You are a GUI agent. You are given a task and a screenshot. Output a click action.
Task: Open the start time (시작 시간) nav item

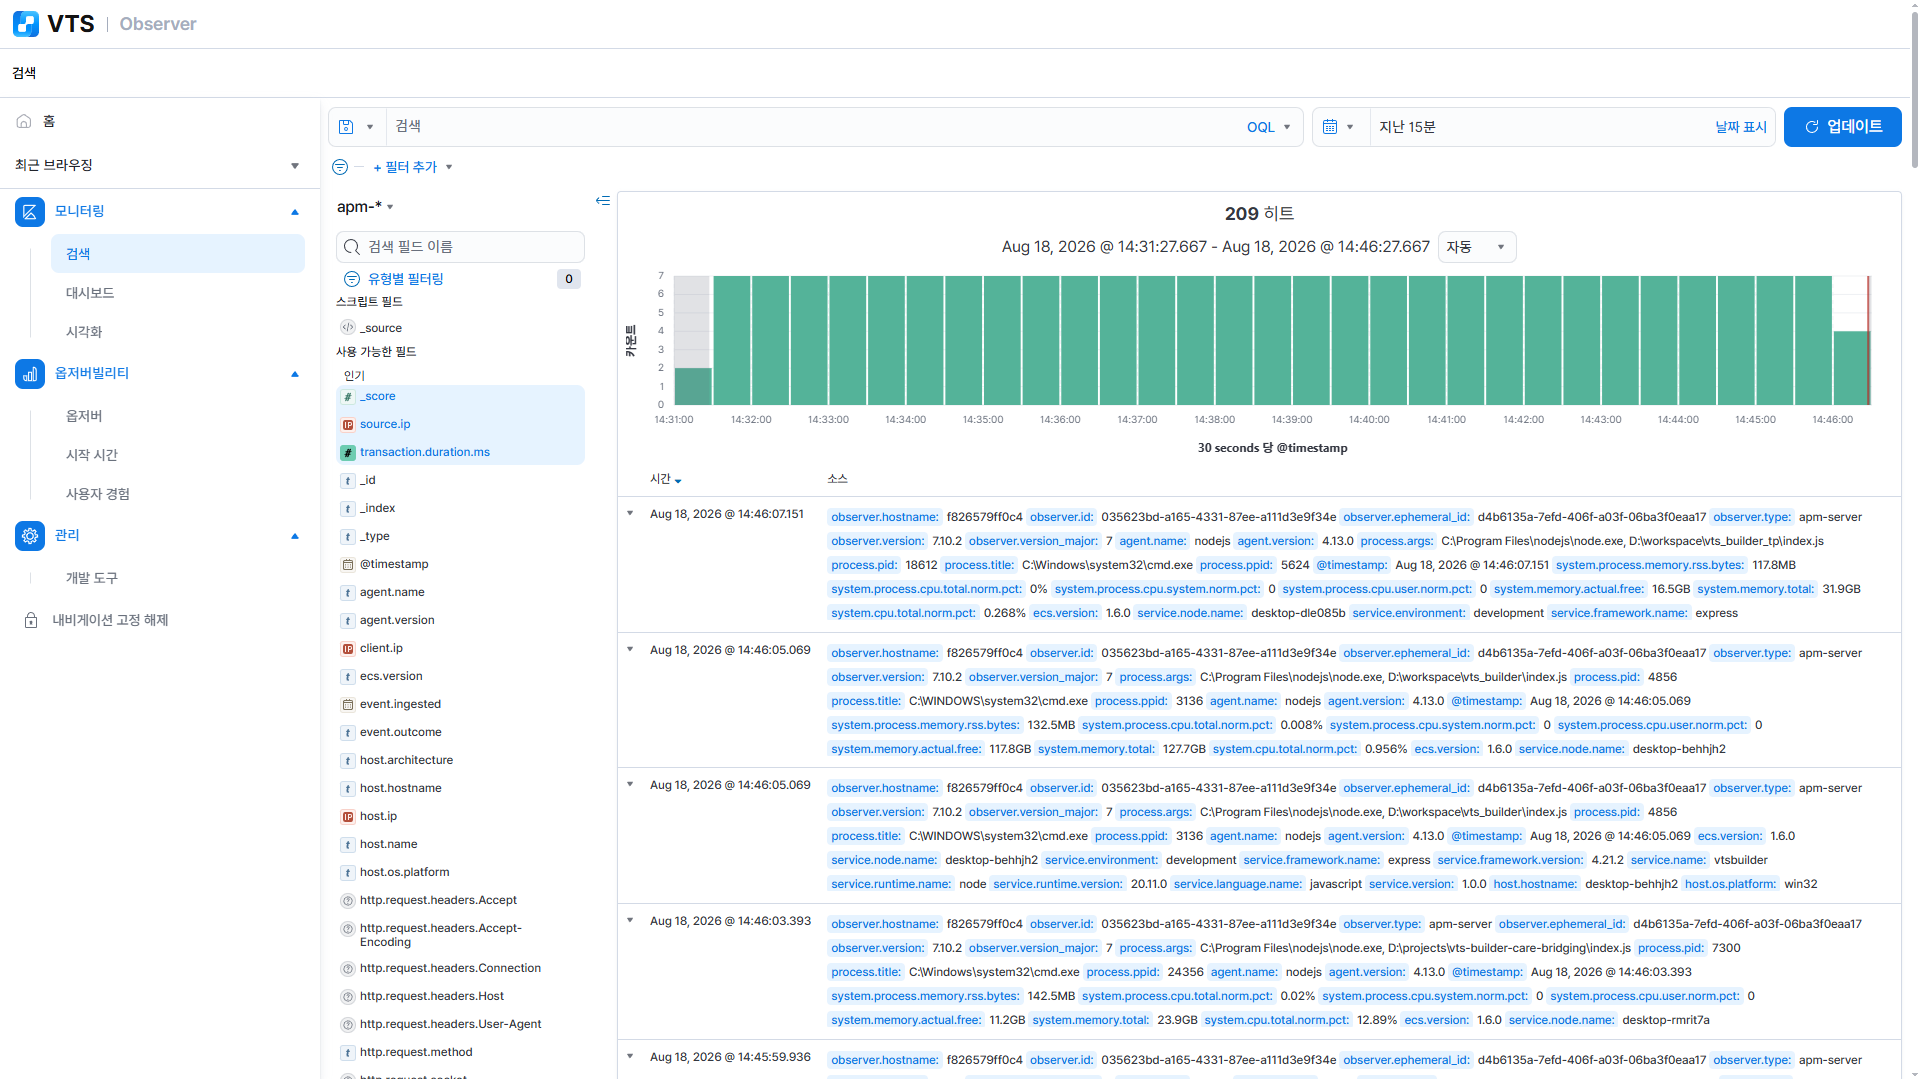click(x=92, y=455)
